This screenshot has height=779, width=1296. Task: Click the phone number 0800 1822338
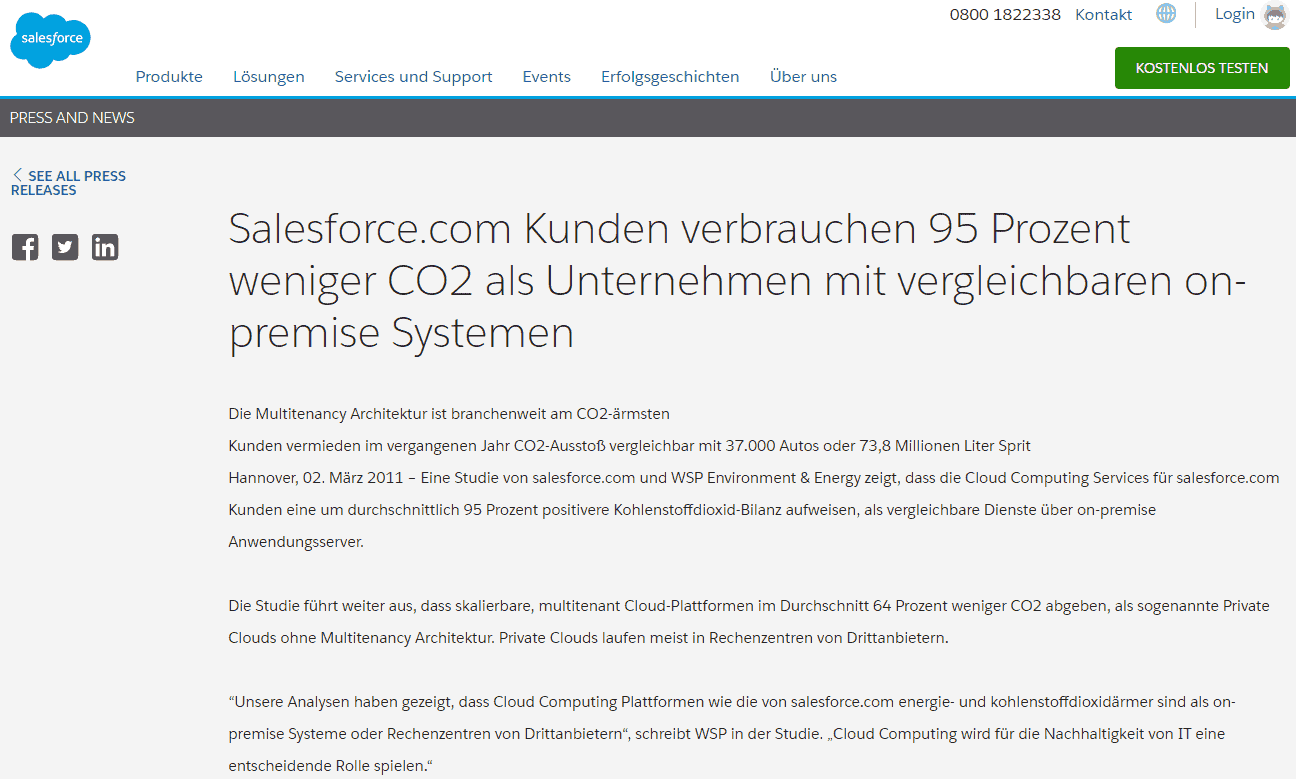click(1005, 15)
